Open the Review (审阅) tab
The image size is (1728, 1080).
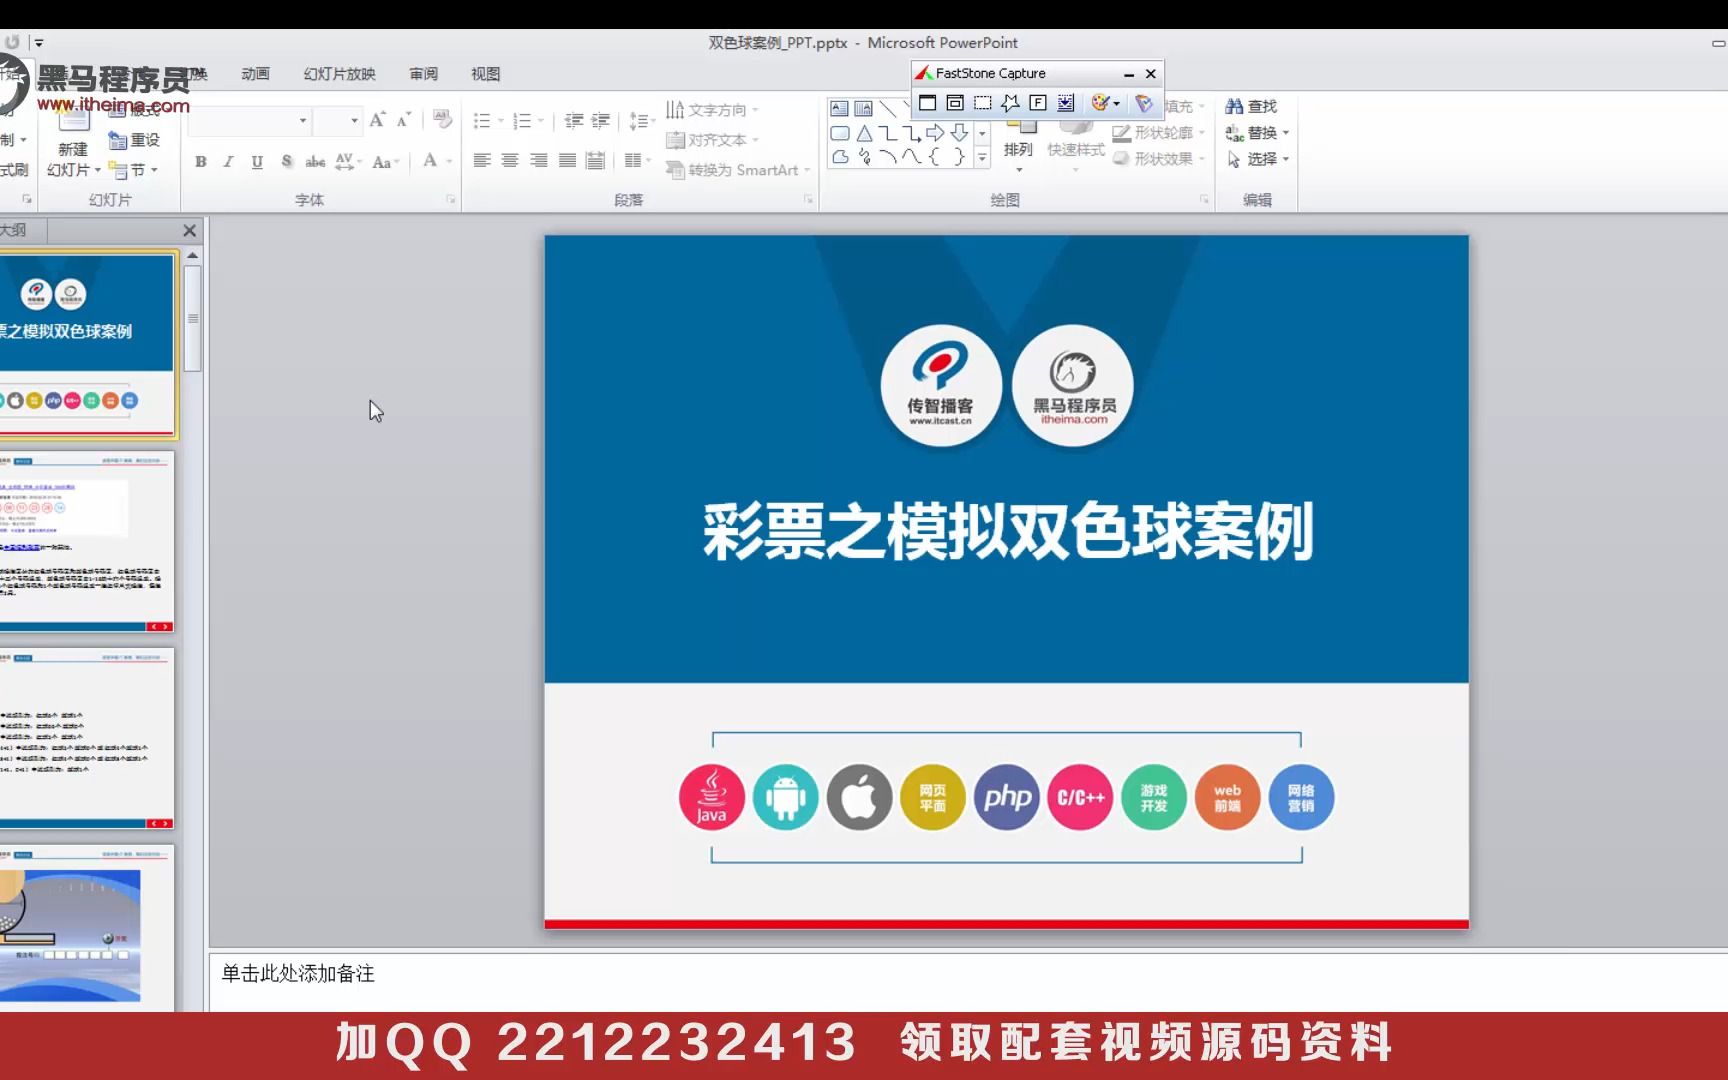tap(423, 74)
